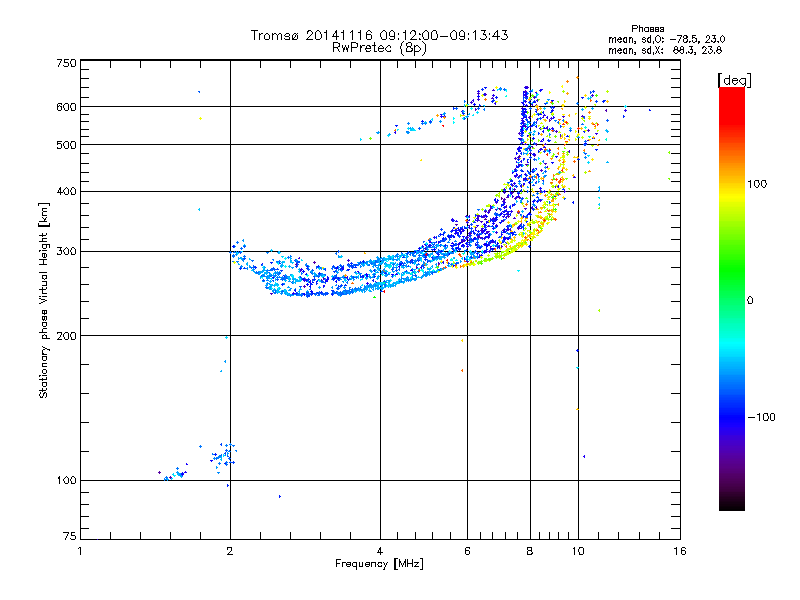
Task: Select the 'RwPretec (8p)' subtitle text
Action: tap(379, 48)
